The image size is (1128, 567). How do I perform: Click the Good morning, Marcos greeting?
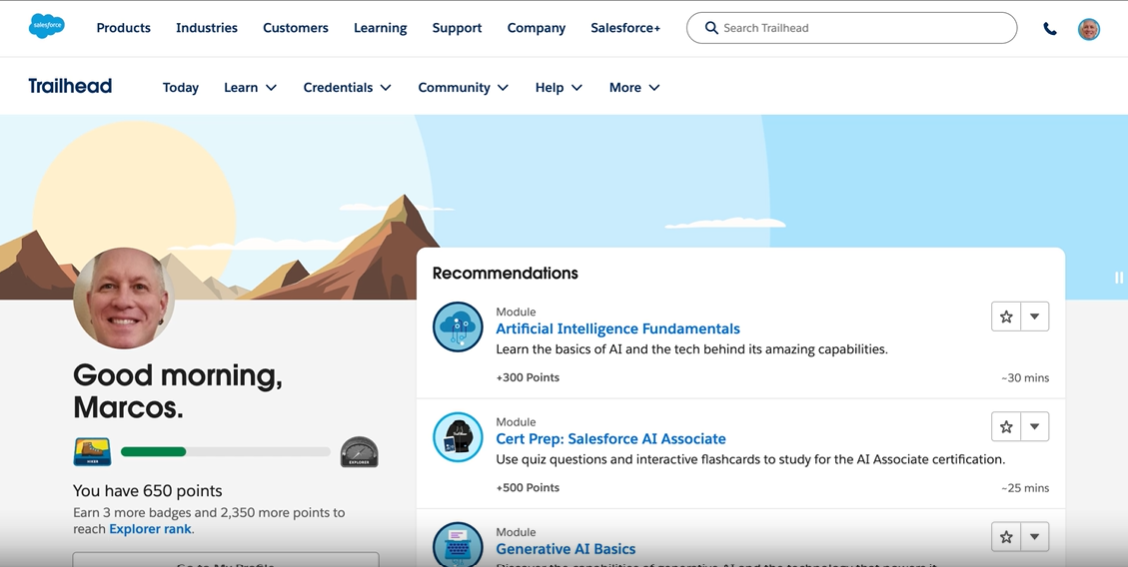pyautogui.click(x=178, y=391)
